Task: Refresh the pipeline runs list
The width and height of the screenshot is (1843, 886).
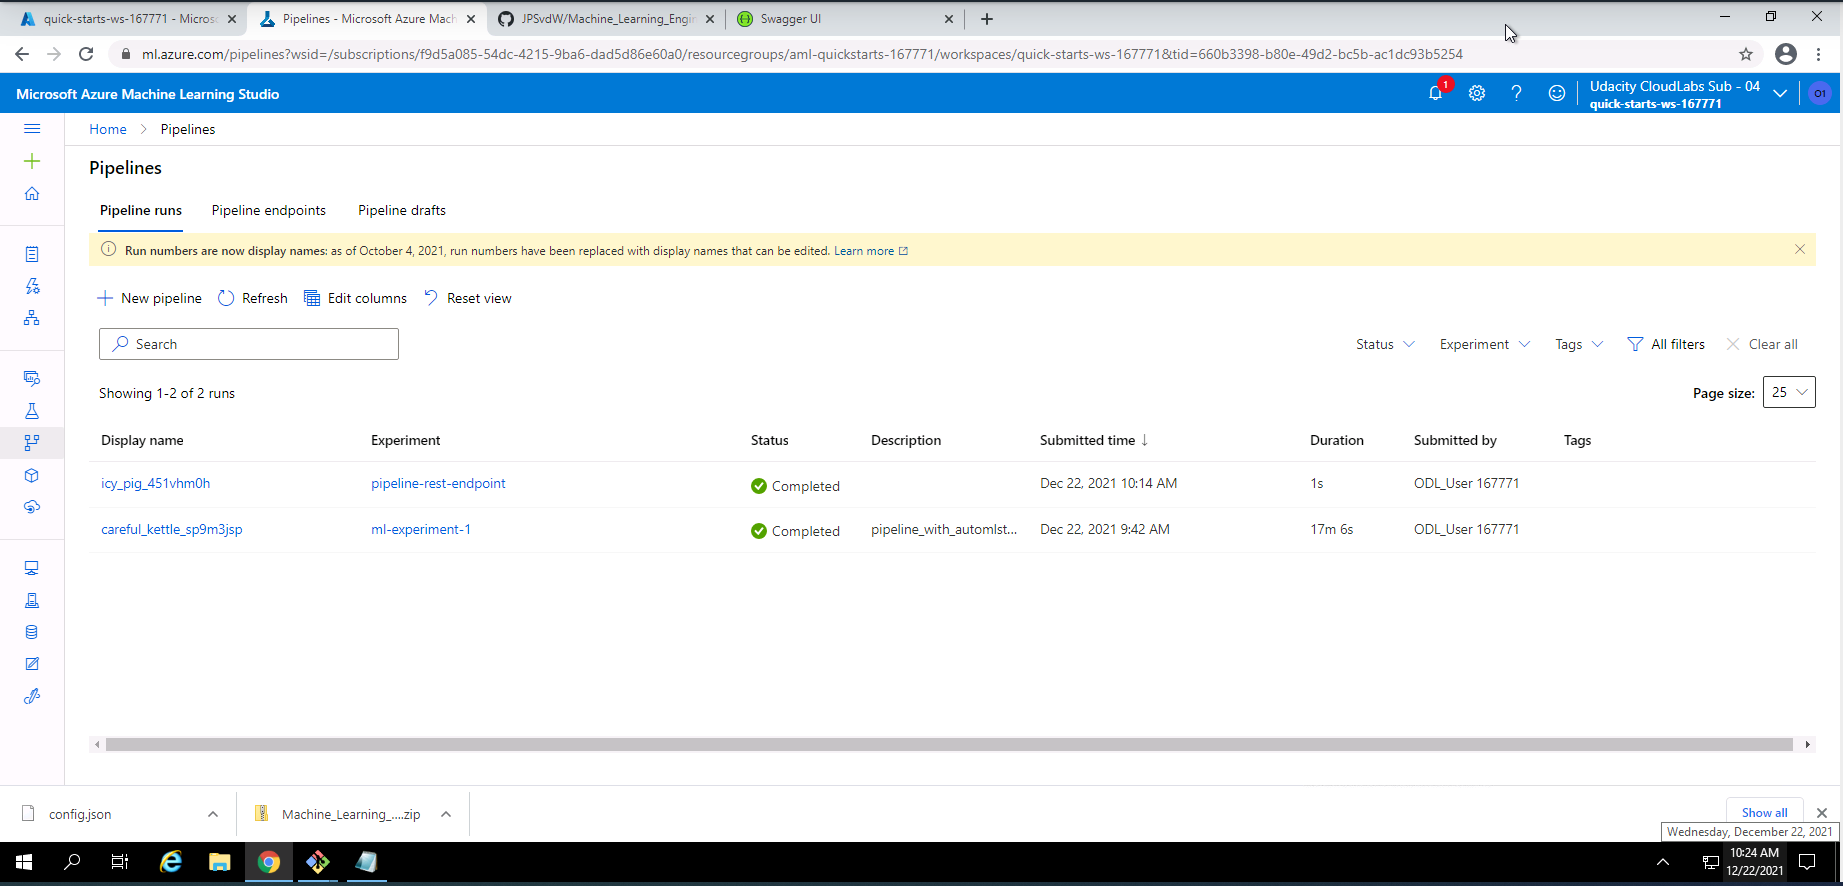Action: 252,298
